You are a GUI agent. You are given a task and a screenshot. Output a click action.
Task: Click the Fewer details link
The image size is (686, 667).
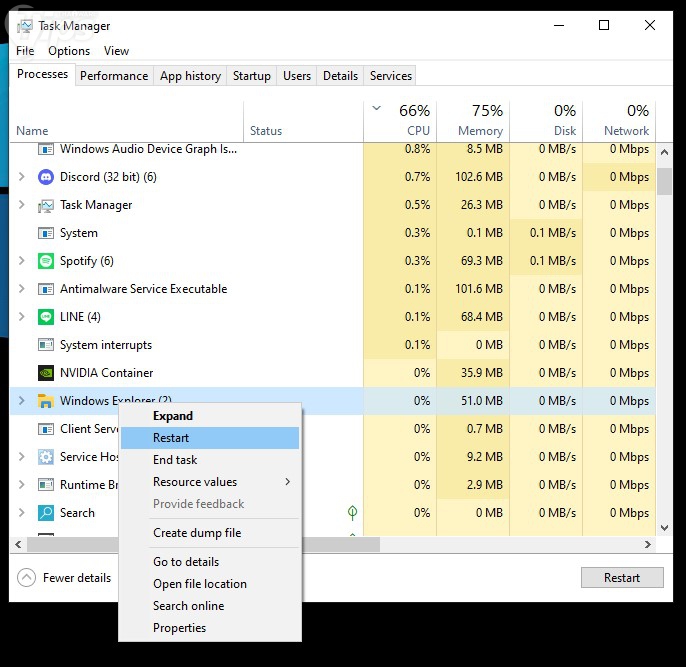(x=77, y=578)
